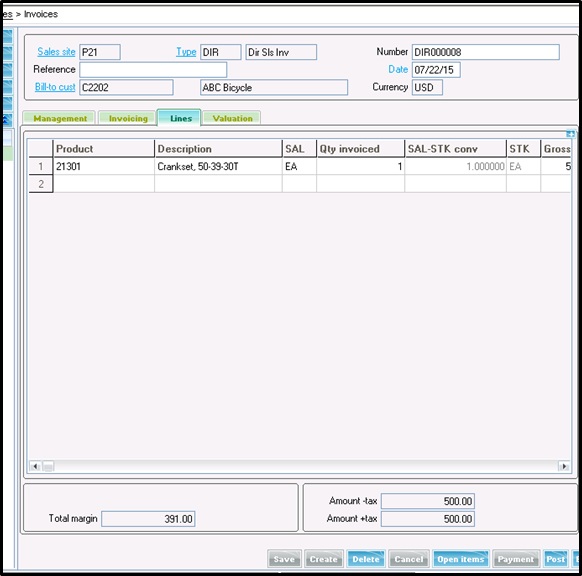Open the Valuation tab
582x576 pixels.
[x=232, y=118]
